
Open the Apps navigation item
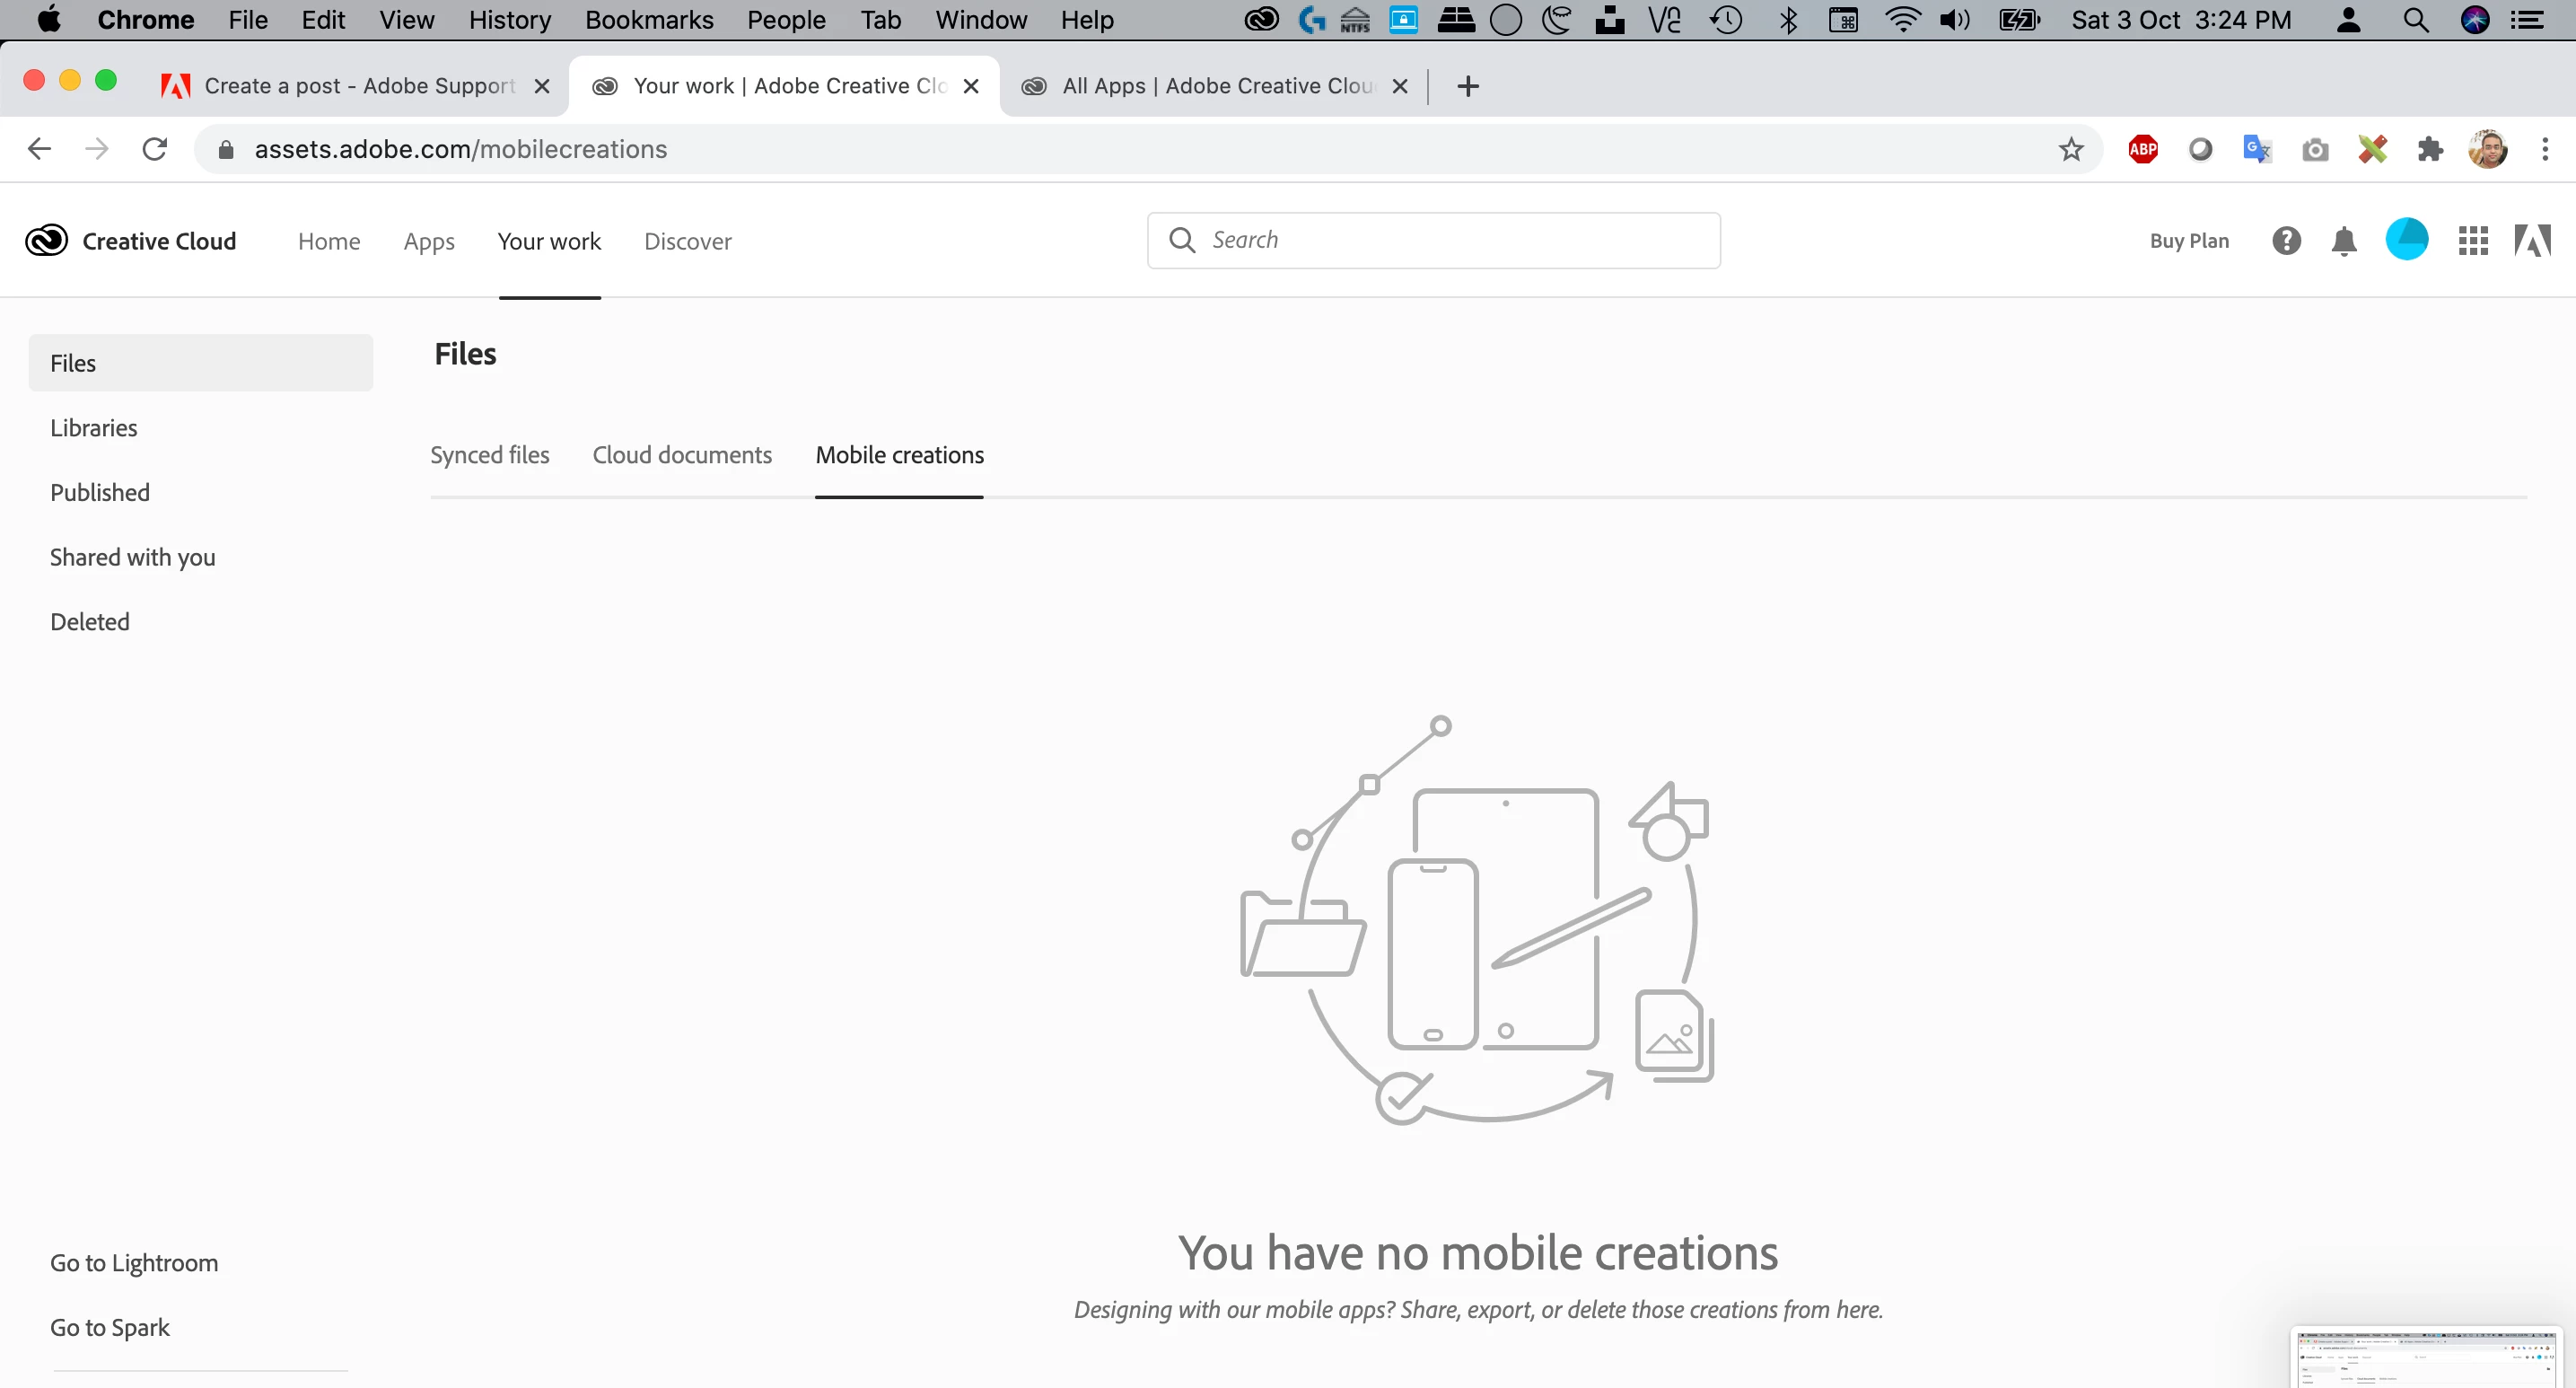click(x=429, y=241)
